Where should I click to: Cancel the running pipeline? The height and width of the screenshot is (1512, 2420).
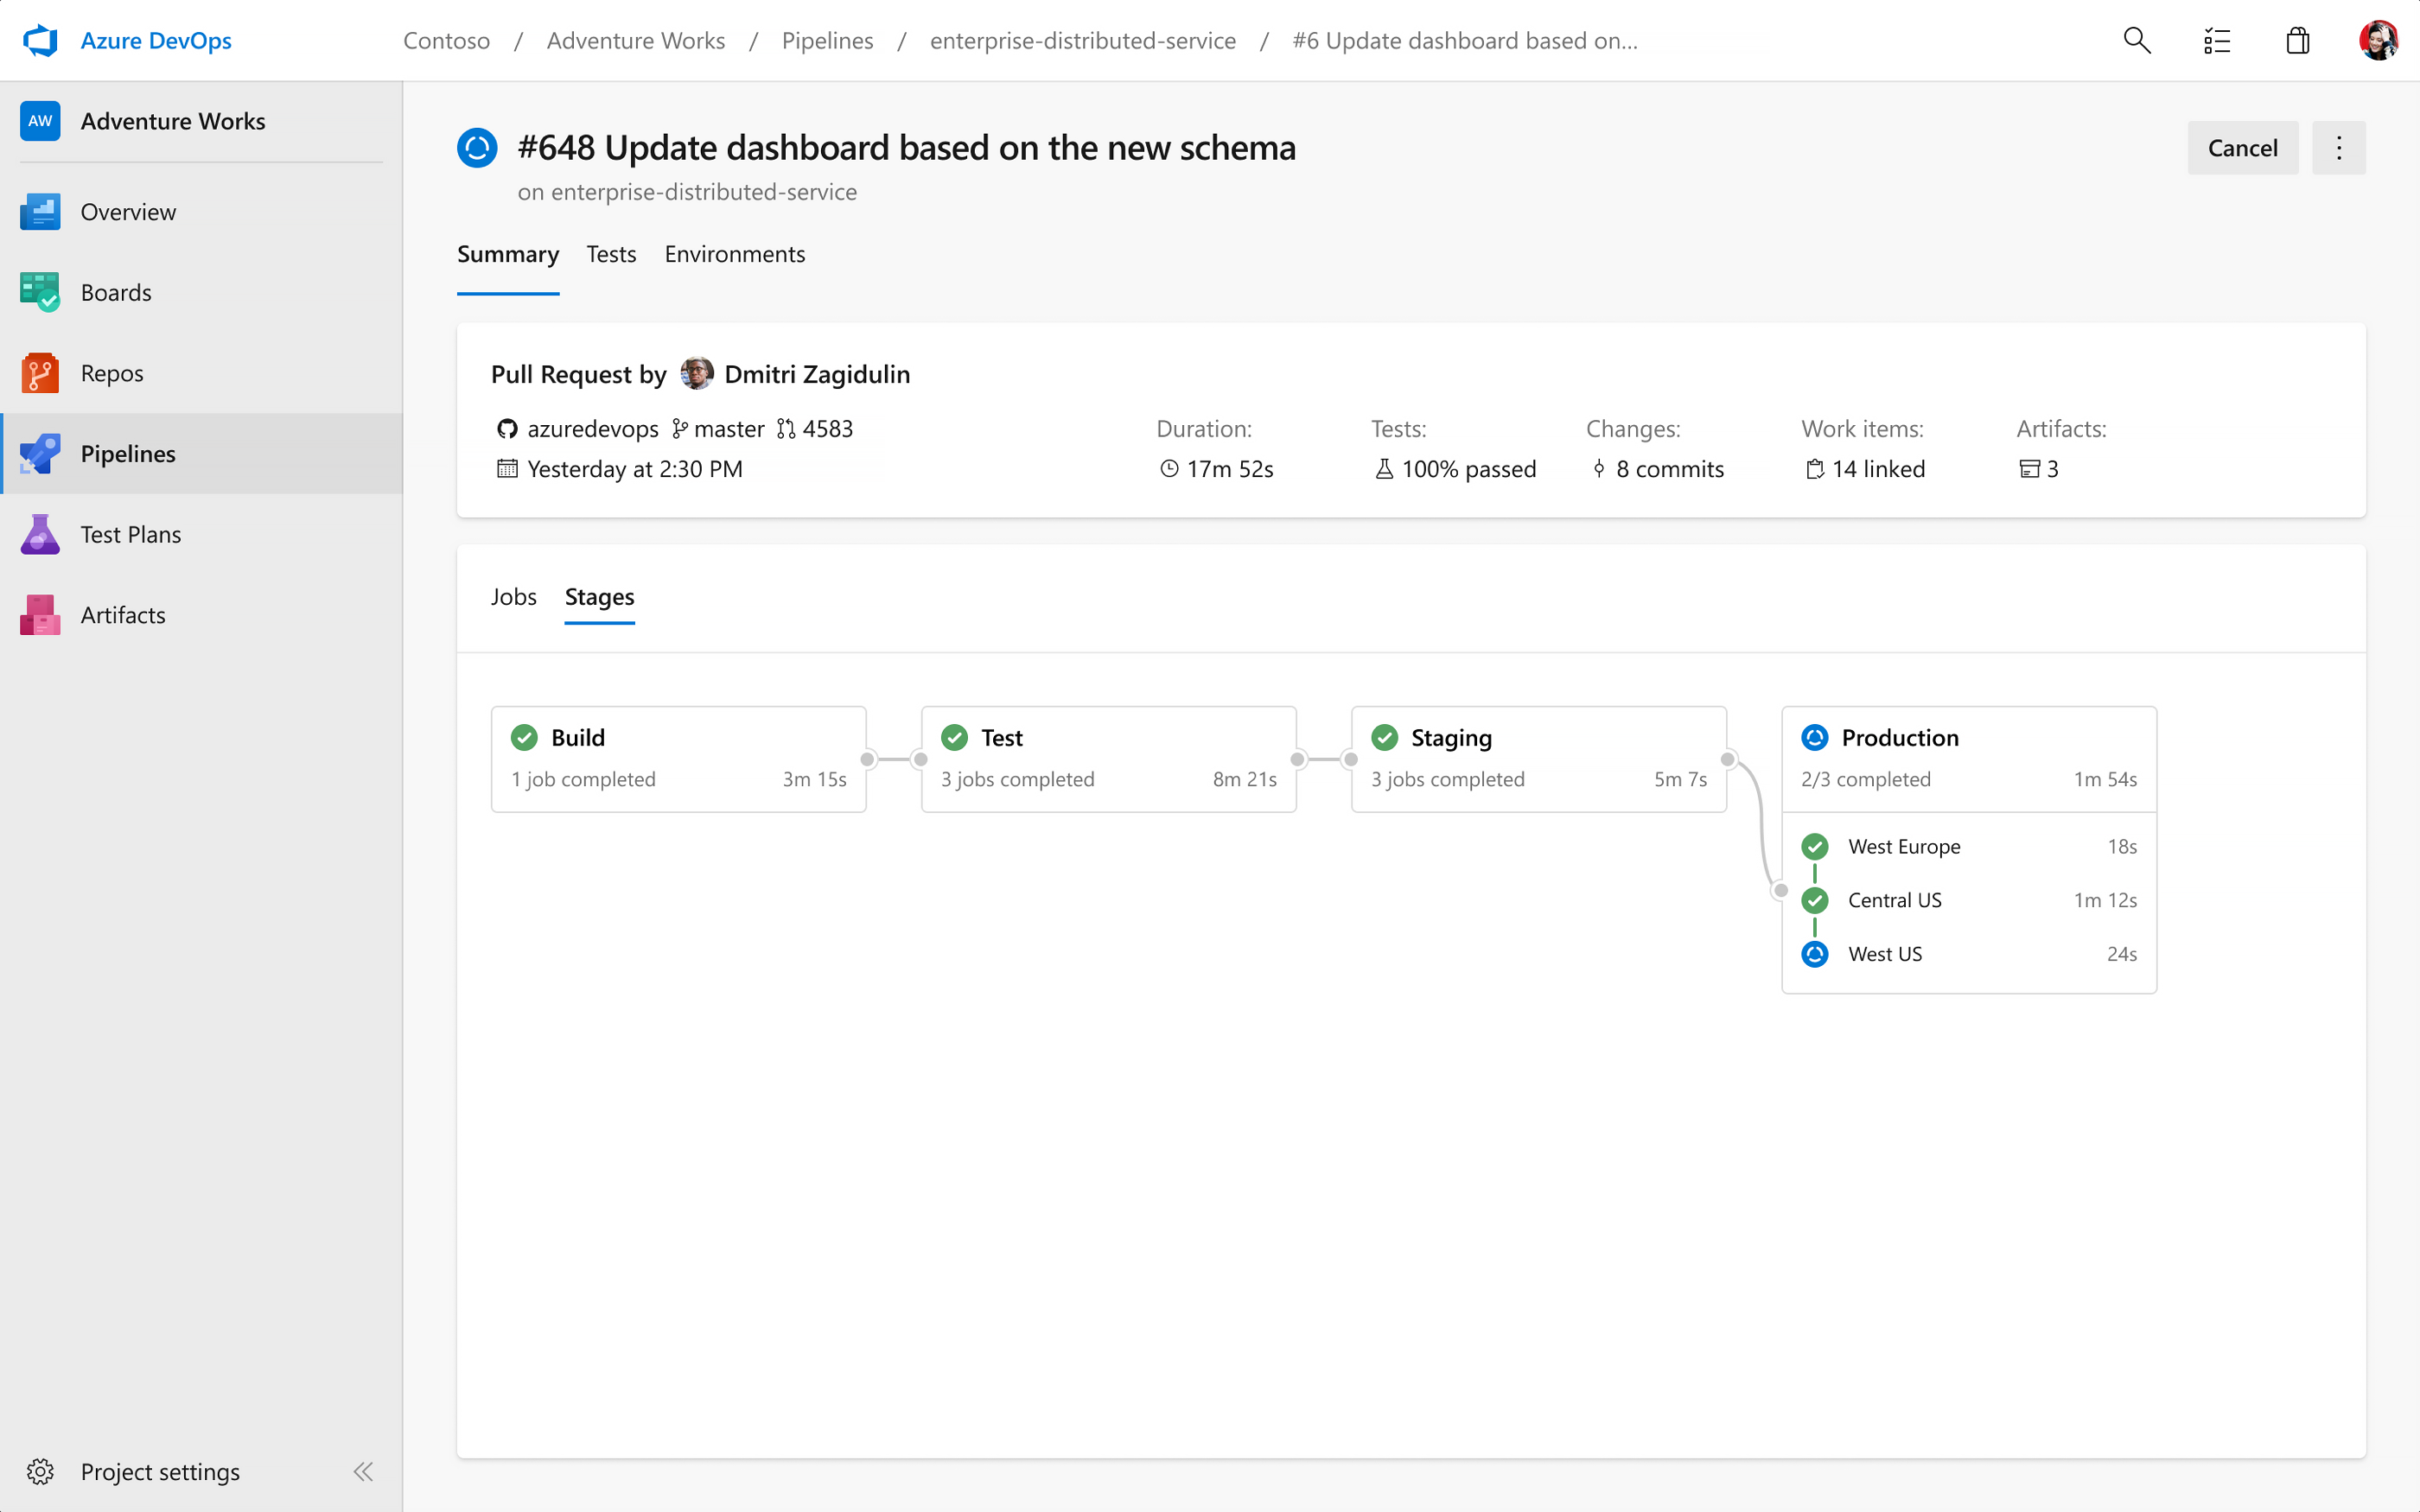tap(2243, 147)
